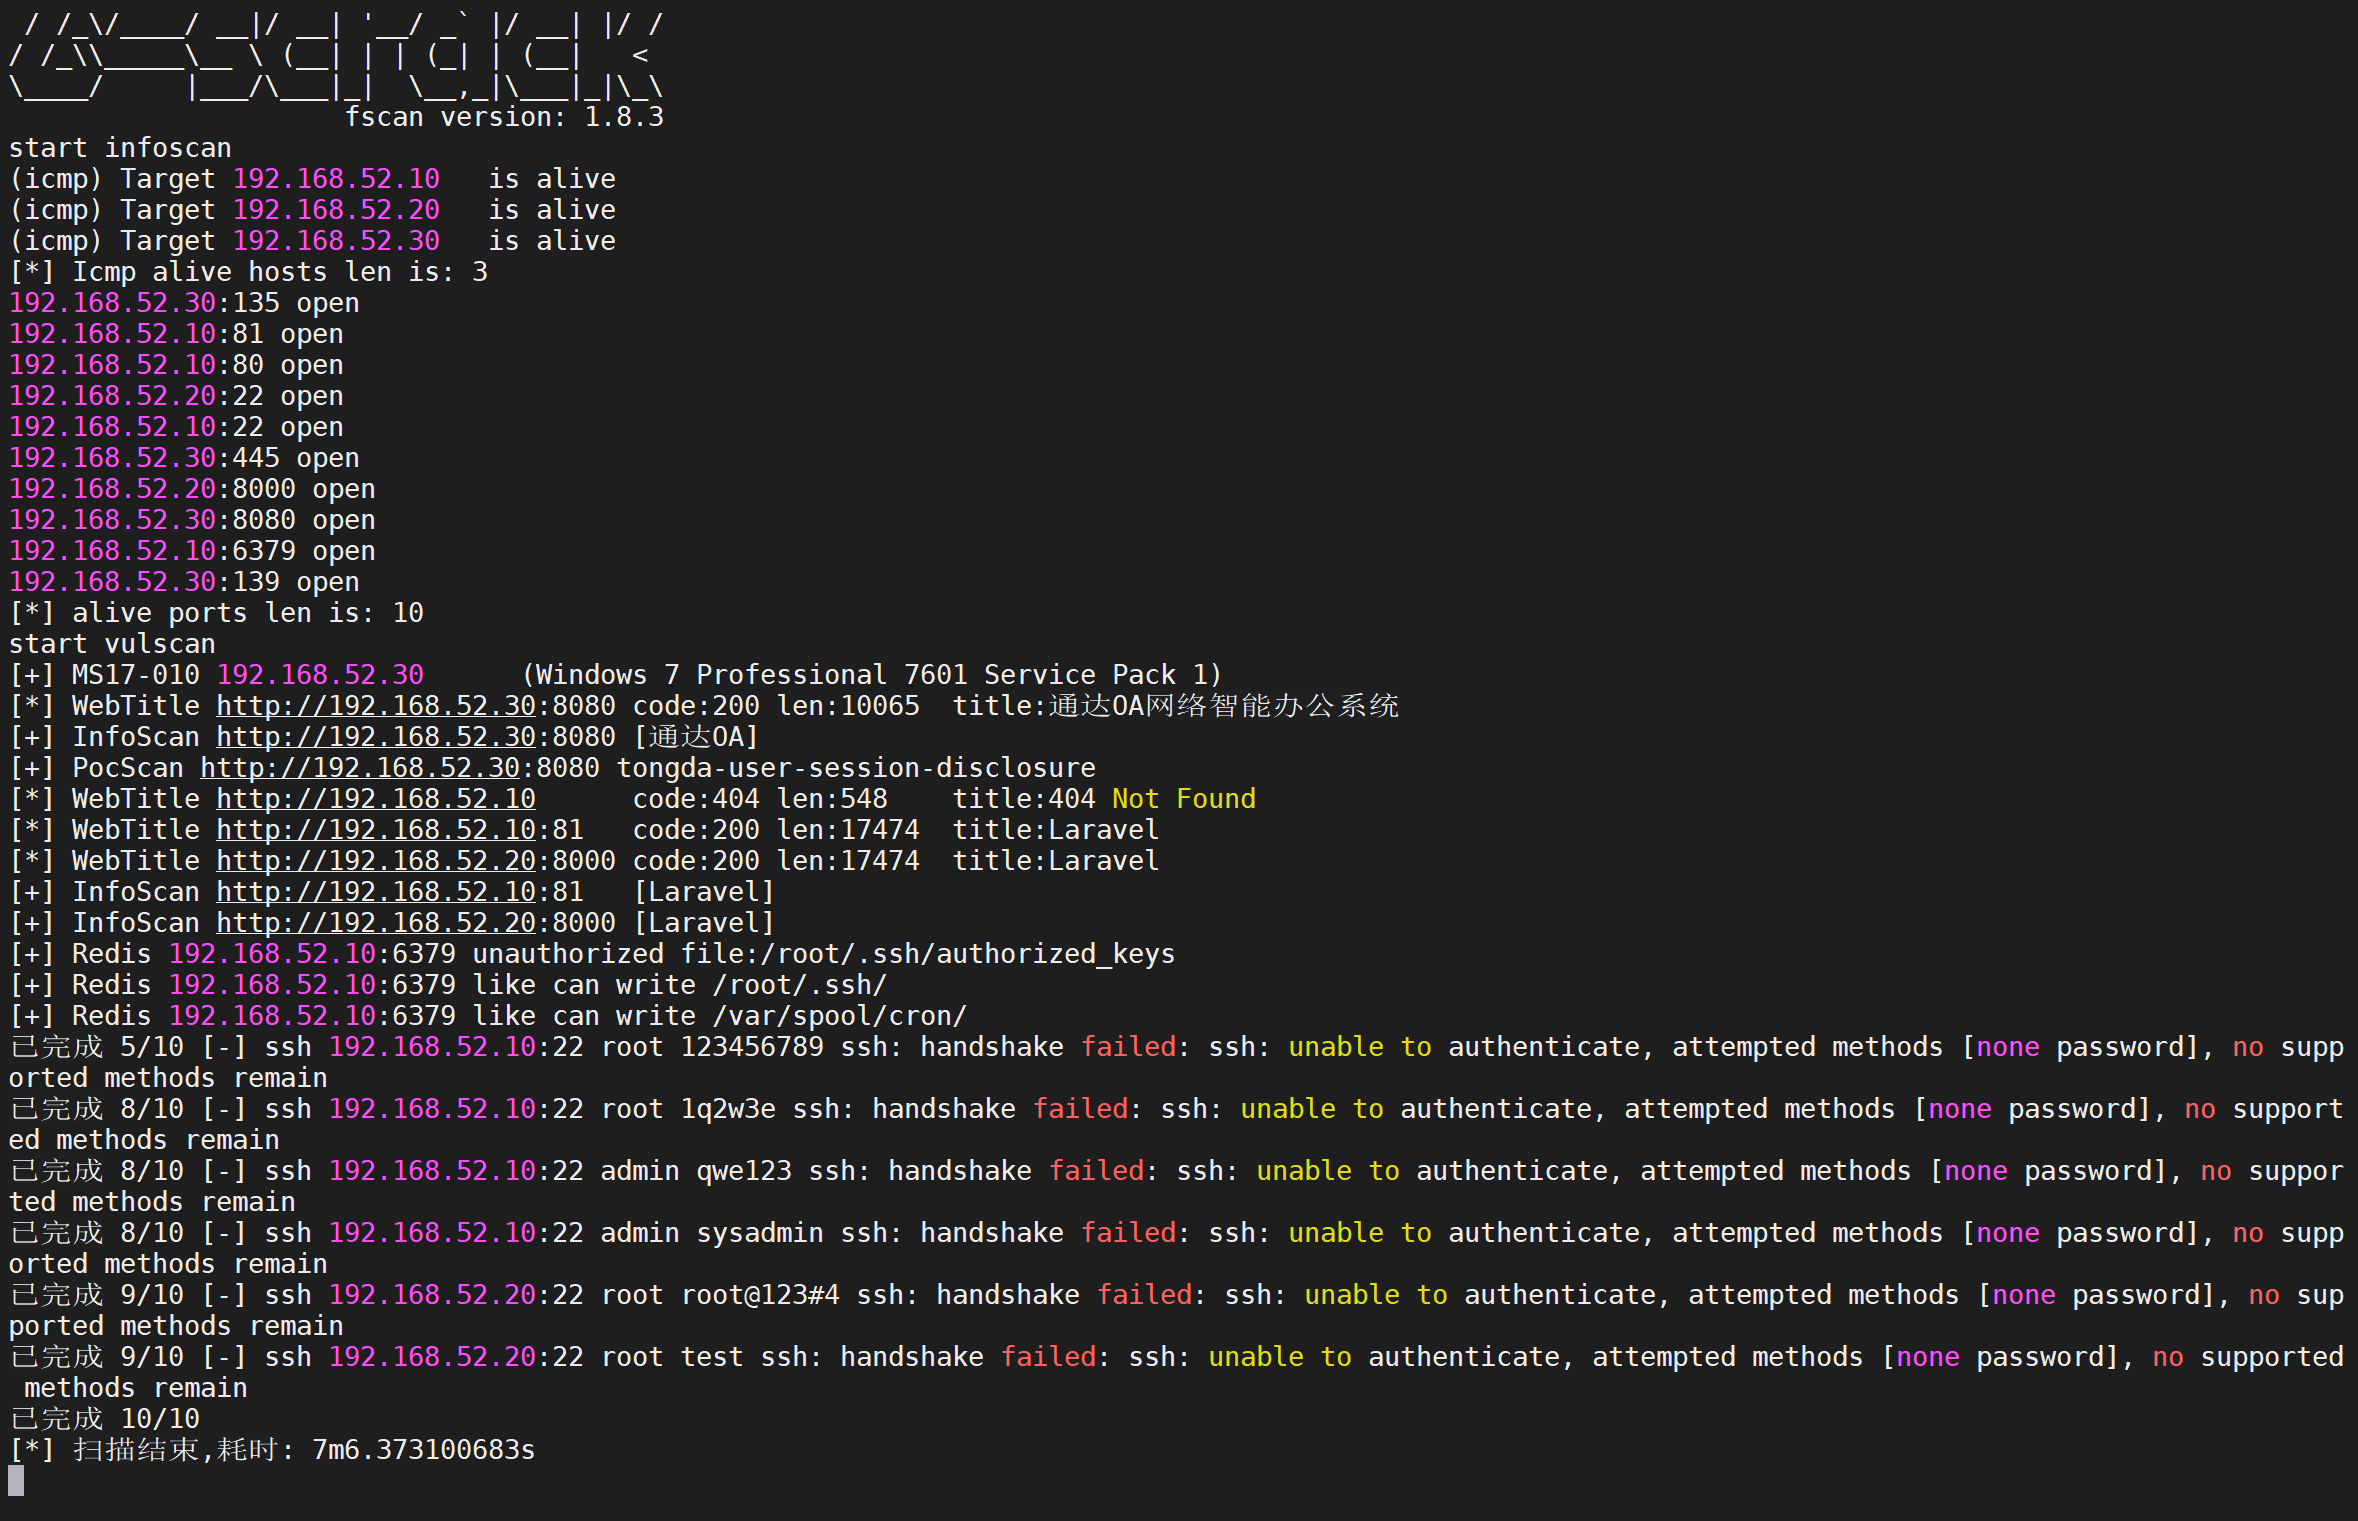Click InfoScan link http://192.168.52.10 Laravel
This screenshot has height=1521, width=2358.
(x=376, y=892)
